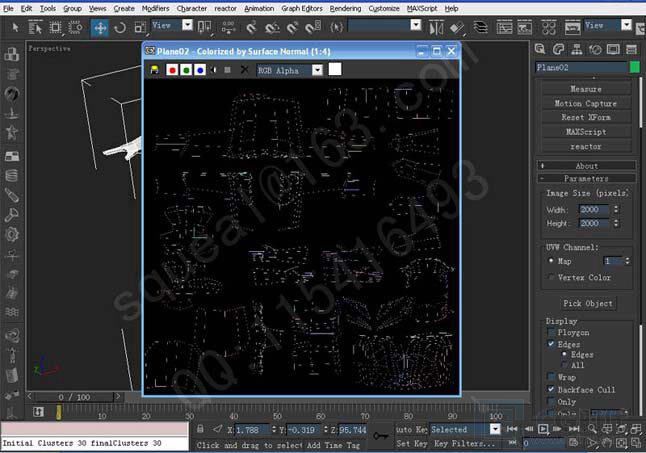Select the All radio button under Edges
646x453 pixels.
pyautogui.click(x=565, y=365)
